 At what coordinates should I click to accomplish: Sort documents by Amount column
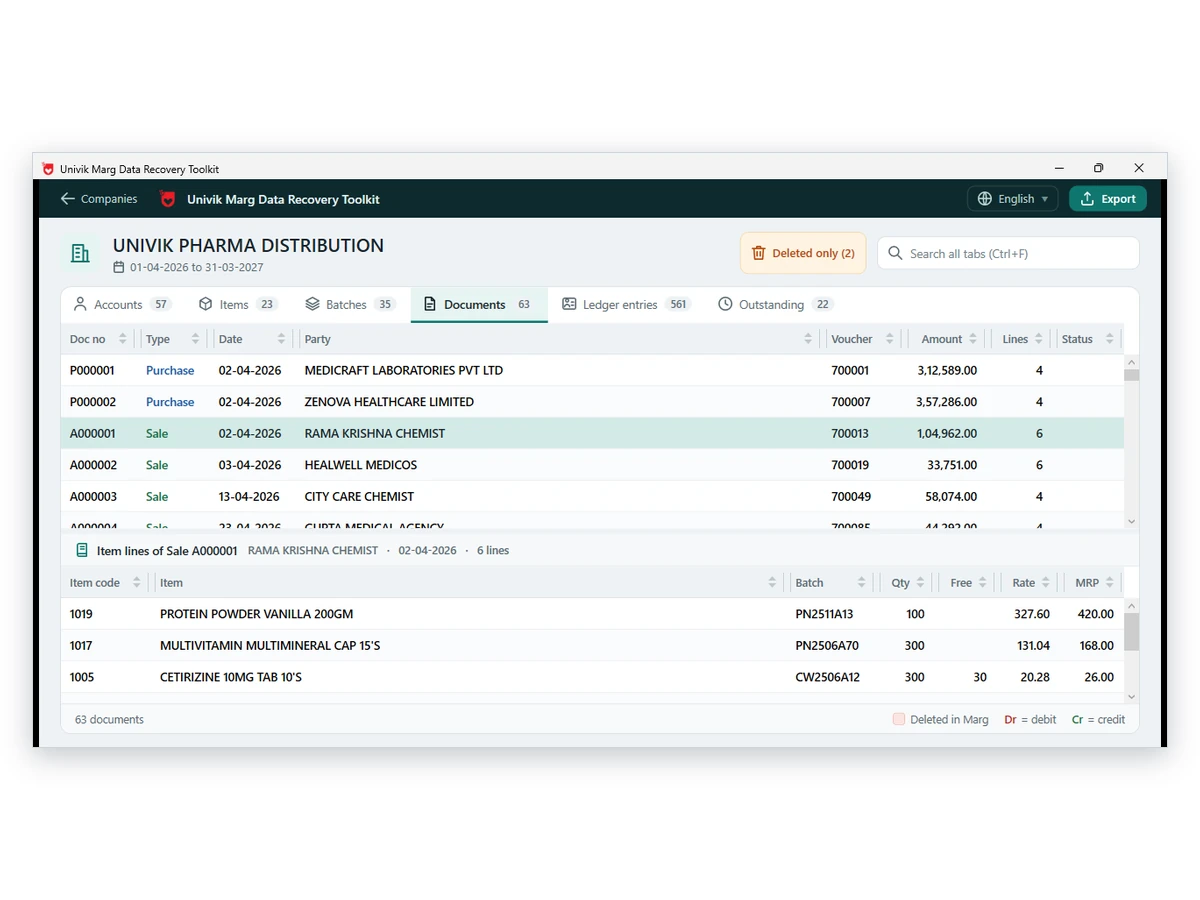(x=945, y=339)
